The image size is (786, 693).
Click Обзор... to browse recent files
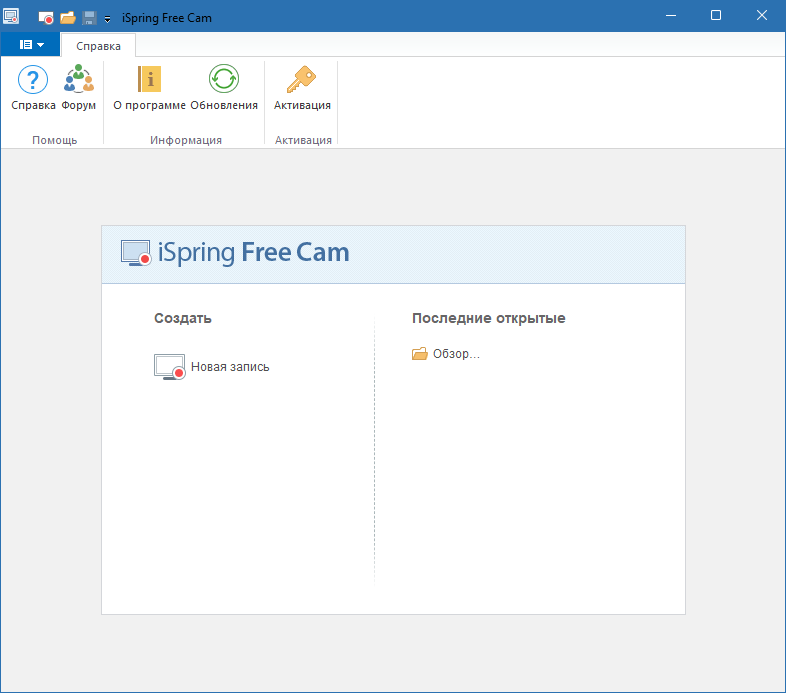(446, 354)
